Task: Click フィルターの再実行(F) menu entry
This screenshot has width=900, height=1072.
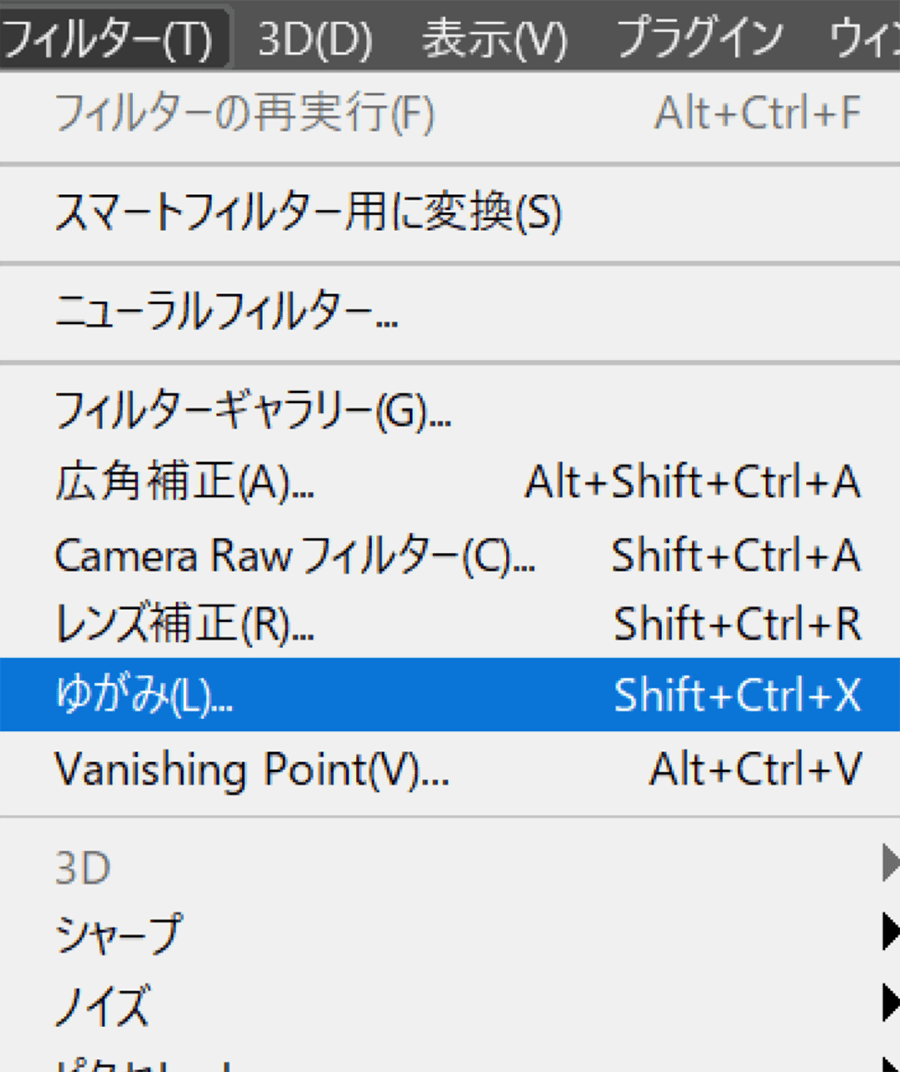Action: tap(244, 115)
